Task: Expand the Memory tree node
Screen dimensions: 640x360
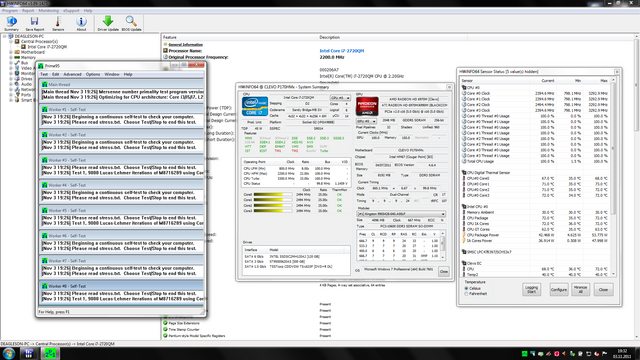Action: (11, 58)
